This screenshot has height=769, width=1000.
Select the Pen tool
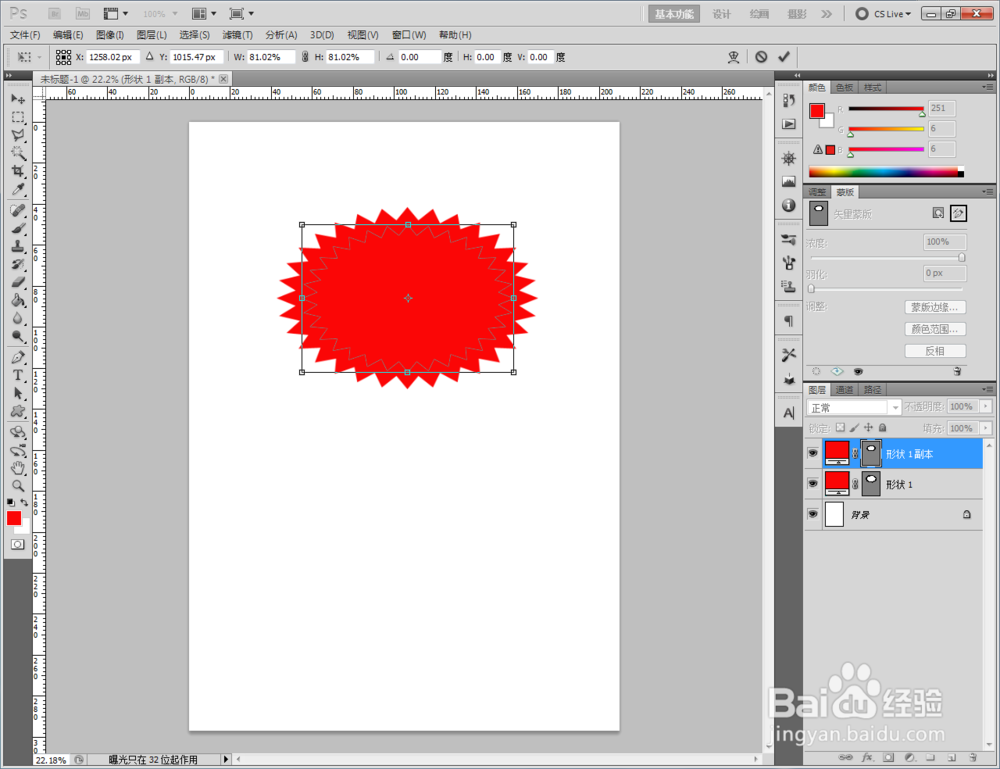(18, 358)
